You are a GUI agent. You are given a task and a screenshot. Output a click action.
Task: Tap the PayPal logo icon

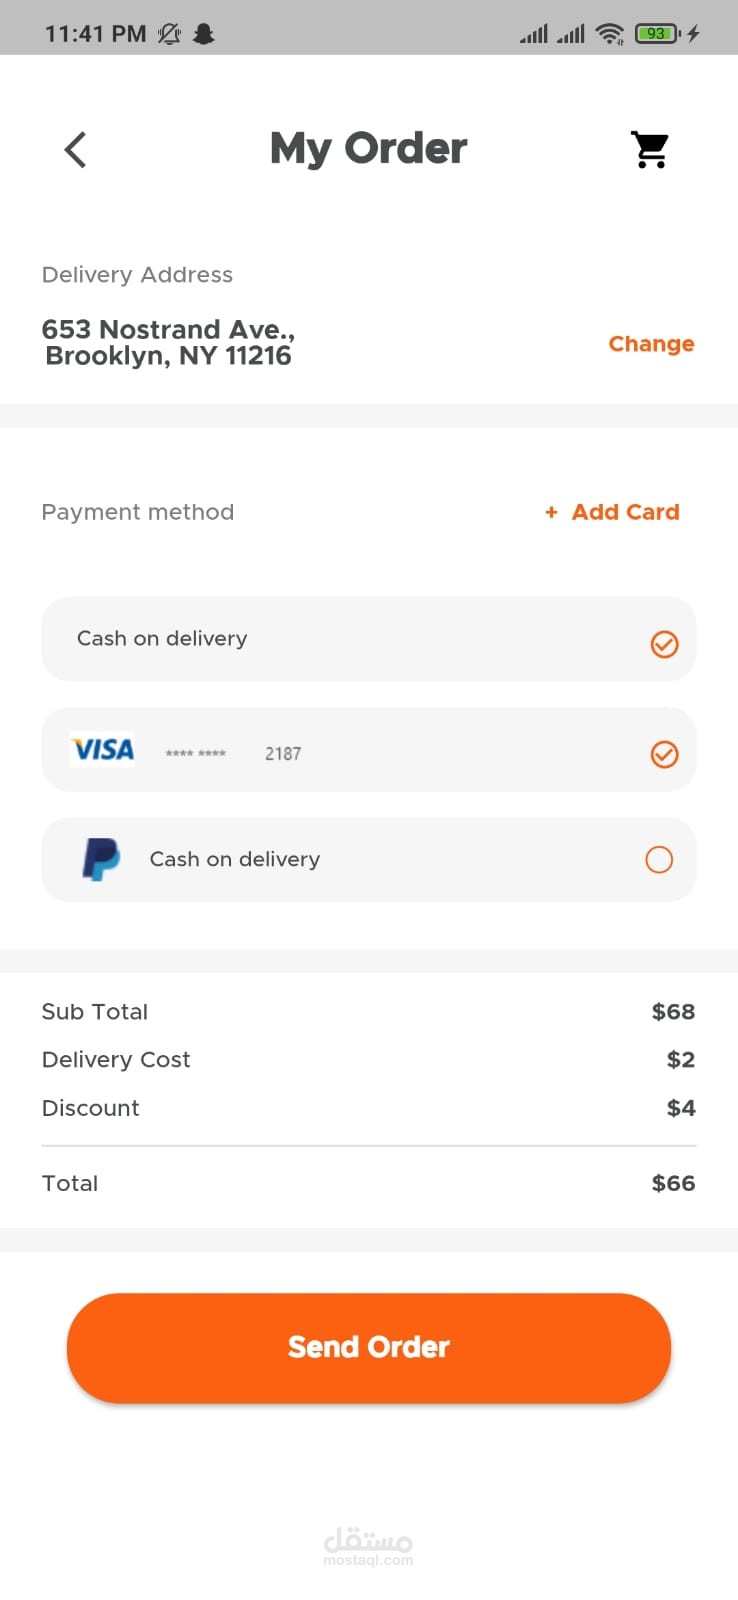101,859
